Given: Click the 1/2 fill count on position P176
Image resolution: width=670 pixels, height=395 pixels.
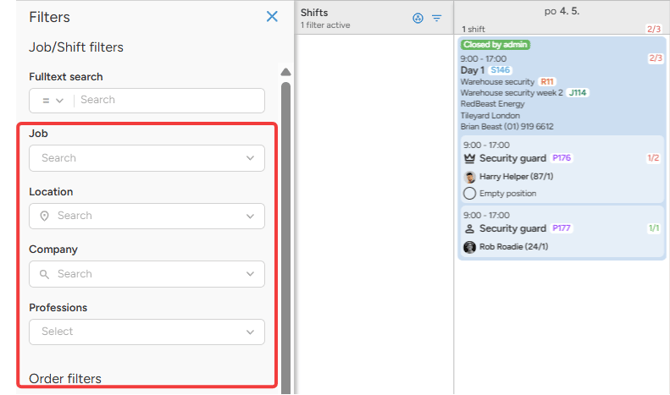Looking at the screenshot, I should [x=653, y=158].
